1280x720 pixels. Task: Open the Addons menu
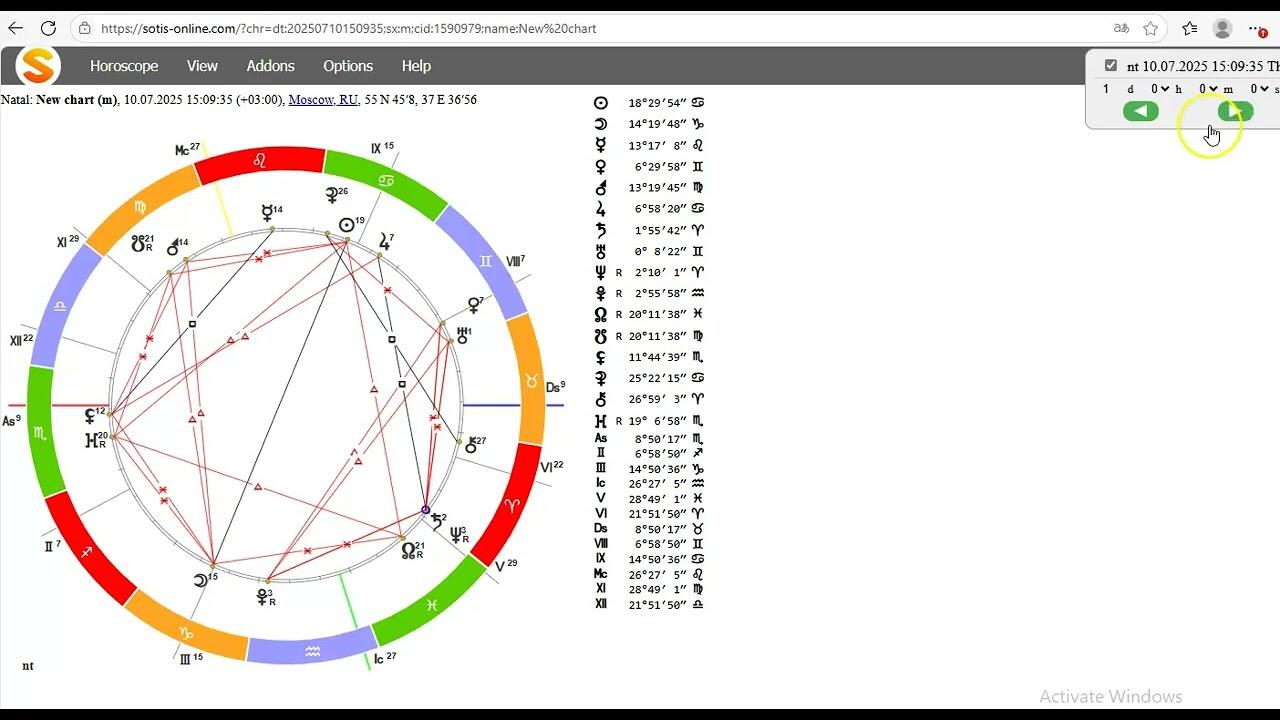pos(270,66)
